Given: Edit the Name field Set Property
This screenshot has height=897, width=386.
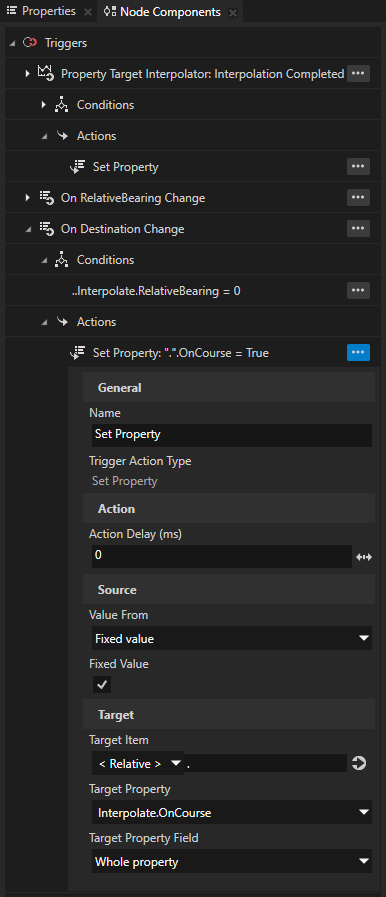Looking at the screenshot, I should coord(232,435).
